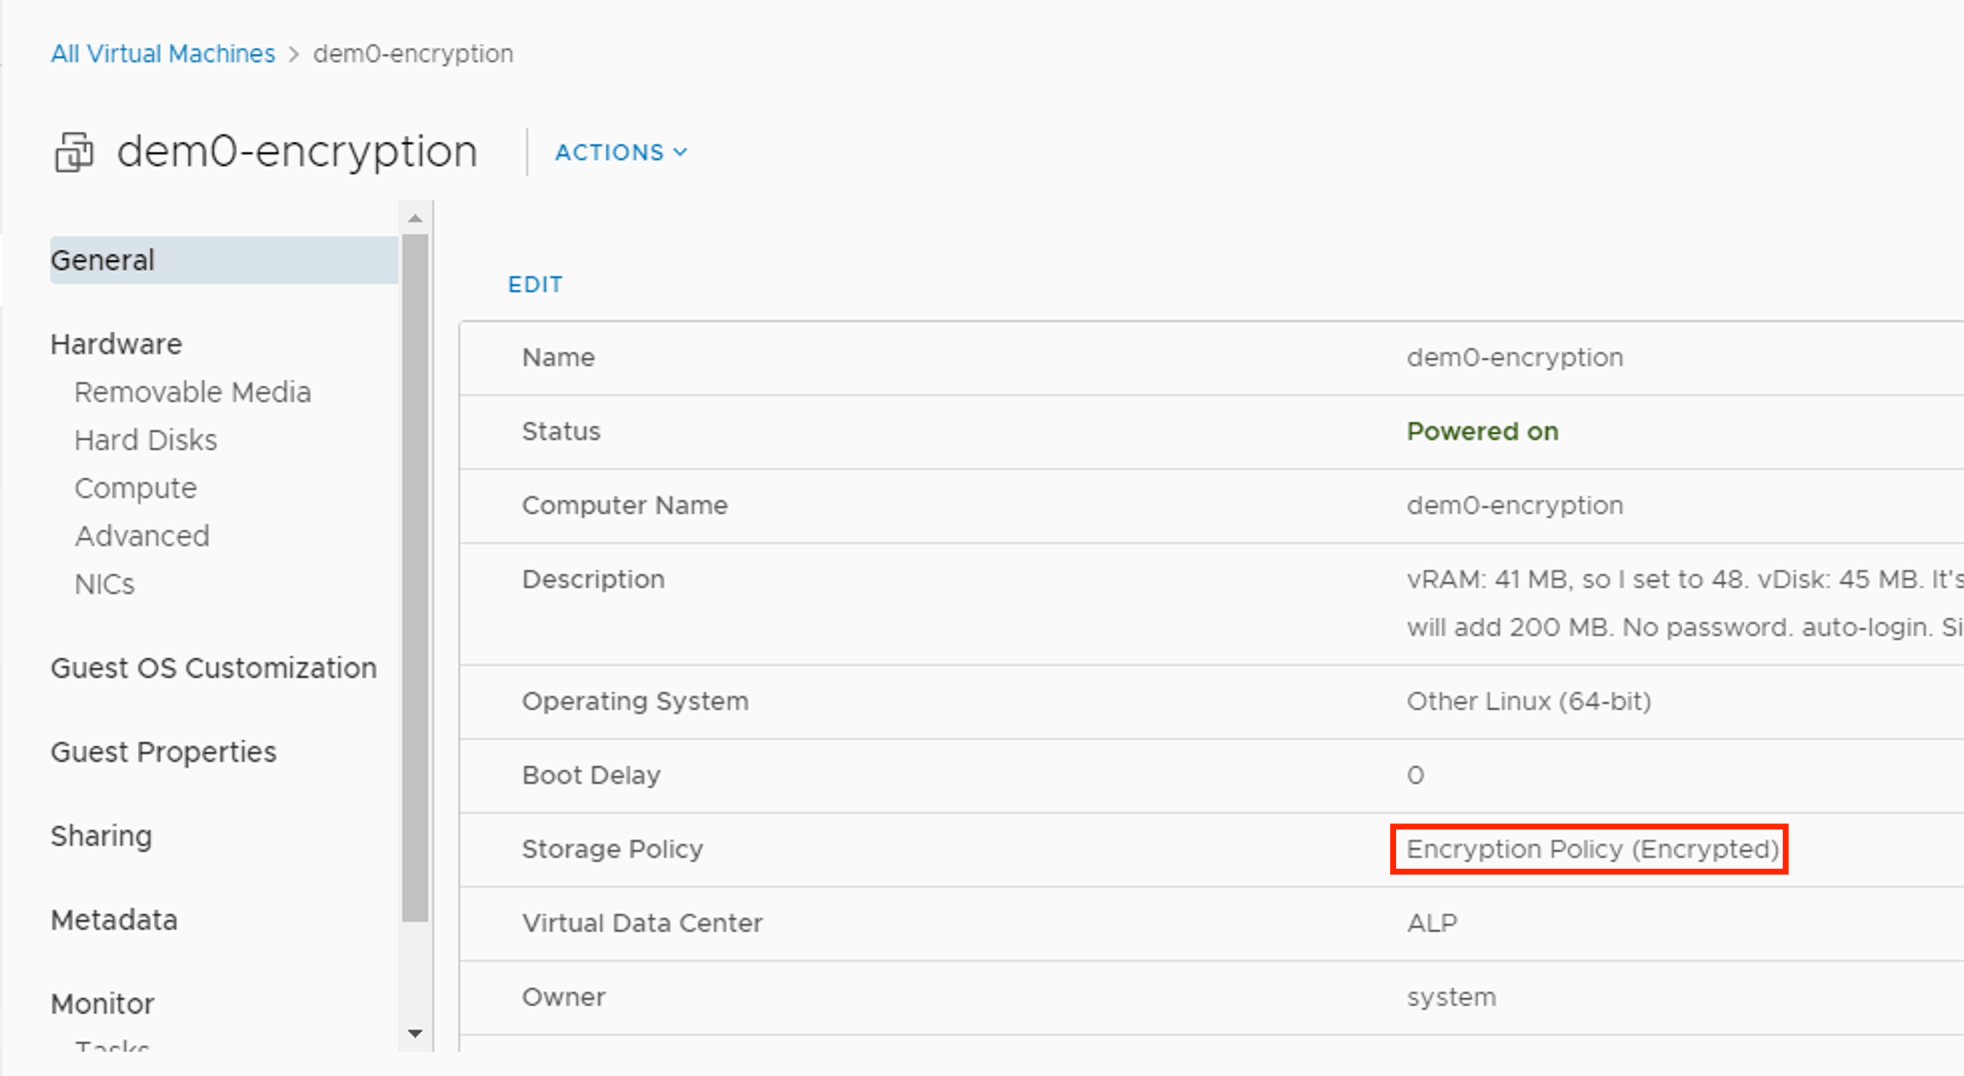1964x1076 pixels.
Task: Open Removable Media settings
Action: pos(192,392)
